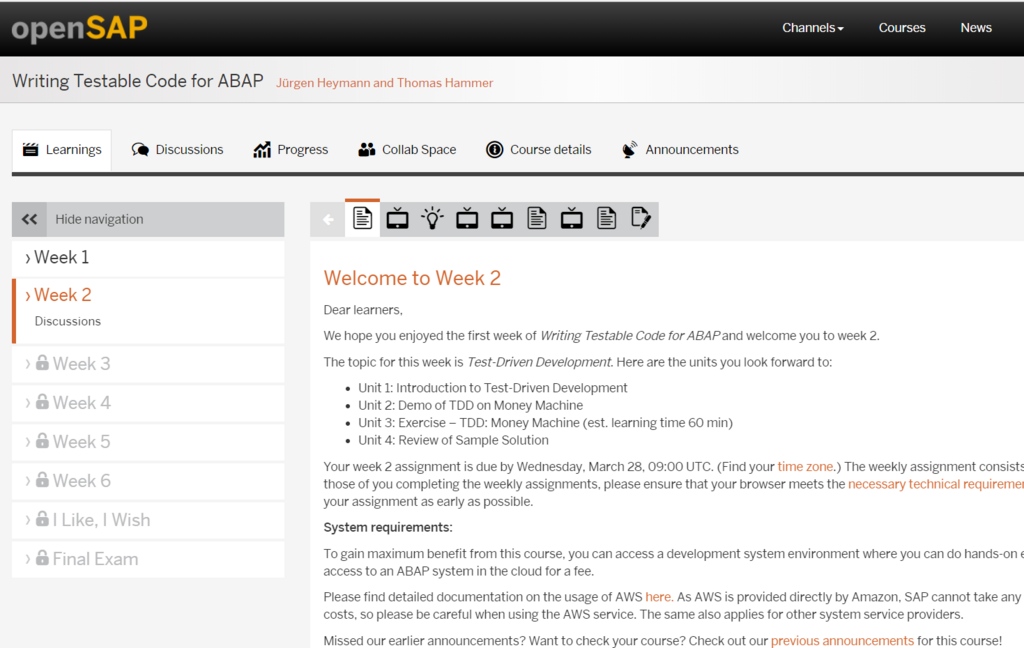This screenshot has height=648, width=1024.
Task: Open instructor link Jürgen Heymann and Thomas Hammer
Action: point(384,83)
